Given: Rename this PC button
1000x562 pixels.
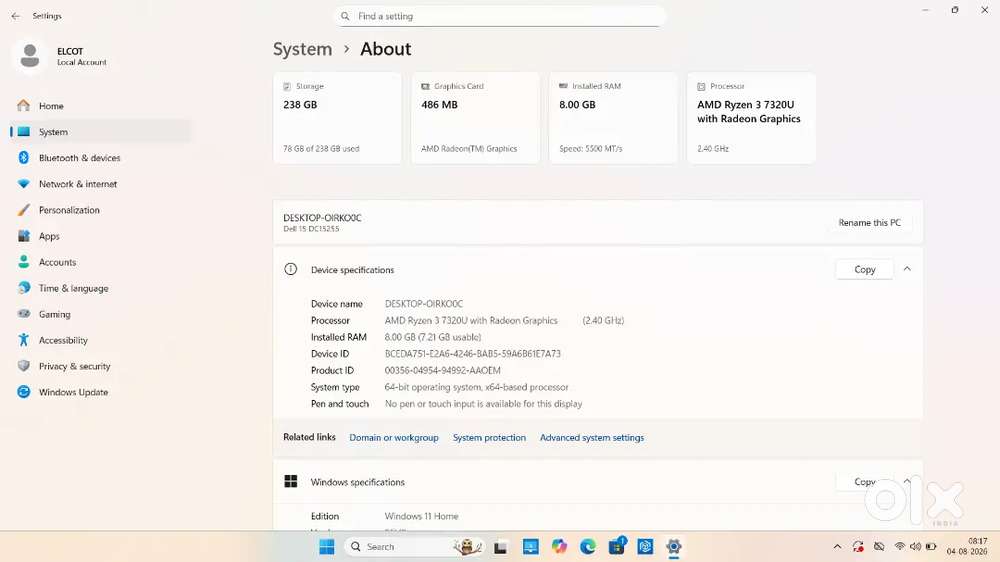Looking at the screenshot, I should [x=869, y=223].
